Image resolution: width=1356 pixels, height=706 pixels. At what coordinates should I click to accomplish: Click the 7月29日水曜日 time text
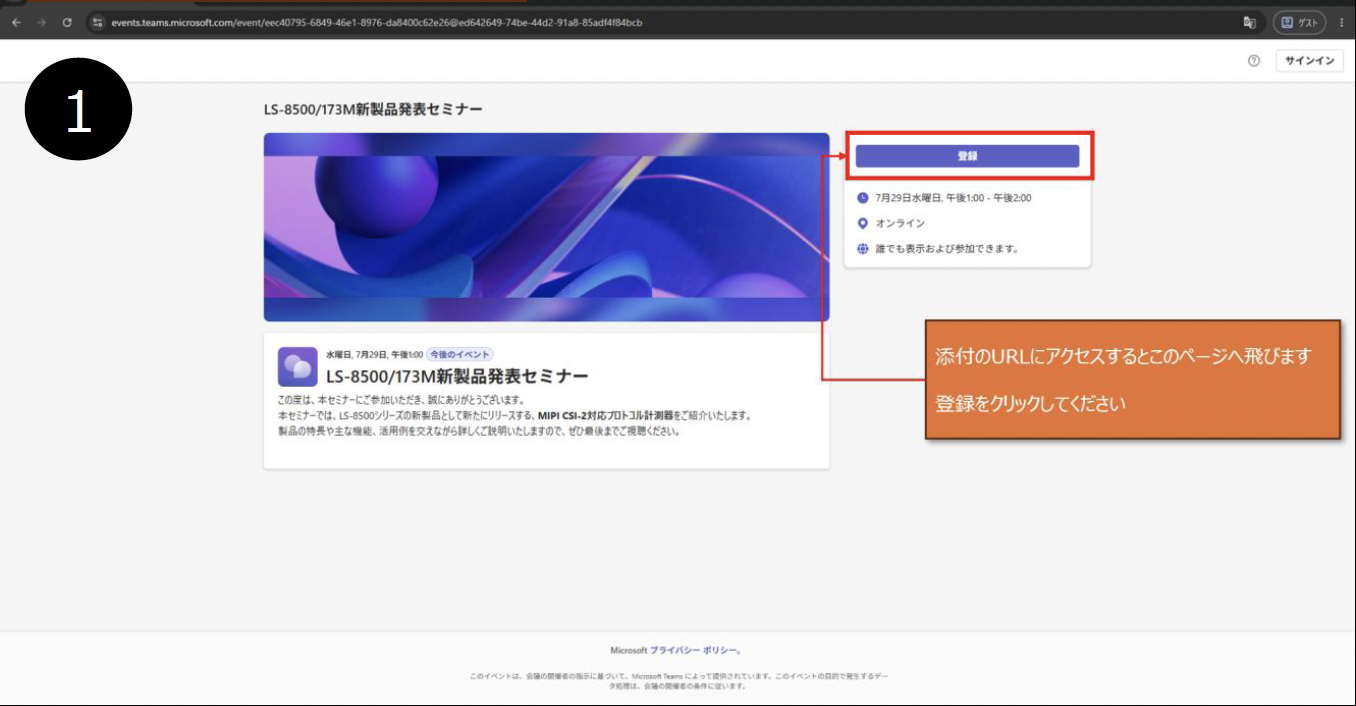pos(953,198)
